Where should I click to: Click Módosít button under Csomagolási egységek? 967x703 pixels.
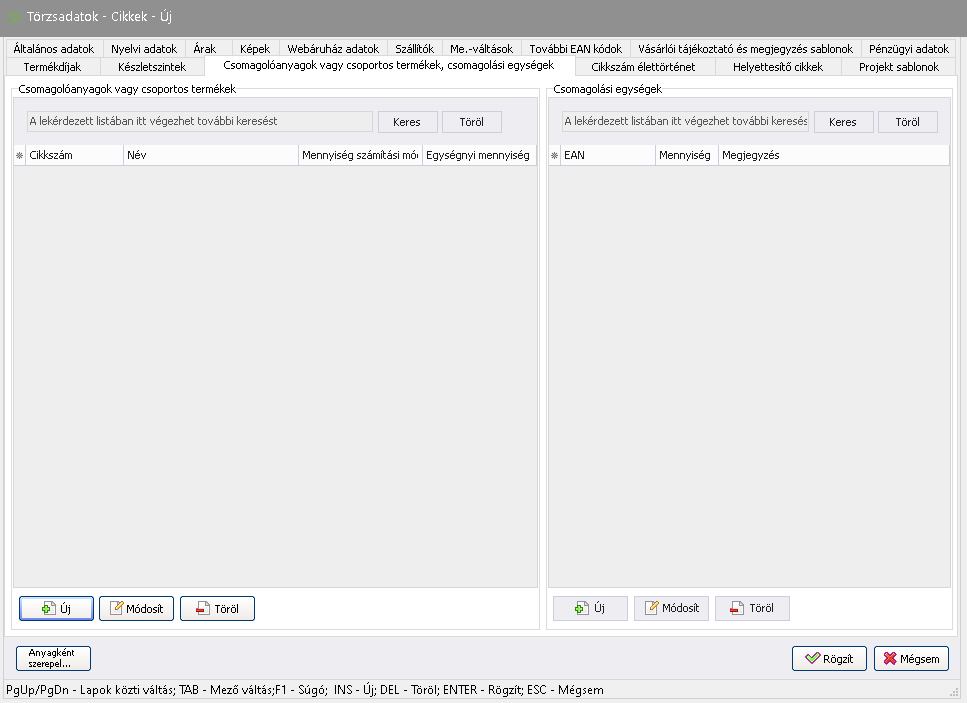(672, 608)
